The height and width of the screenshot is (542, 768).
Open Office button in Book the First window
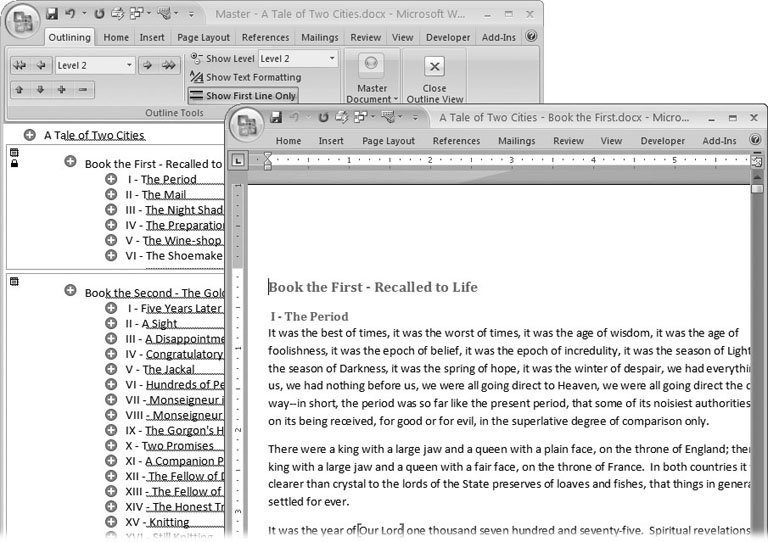click(246, 122)
